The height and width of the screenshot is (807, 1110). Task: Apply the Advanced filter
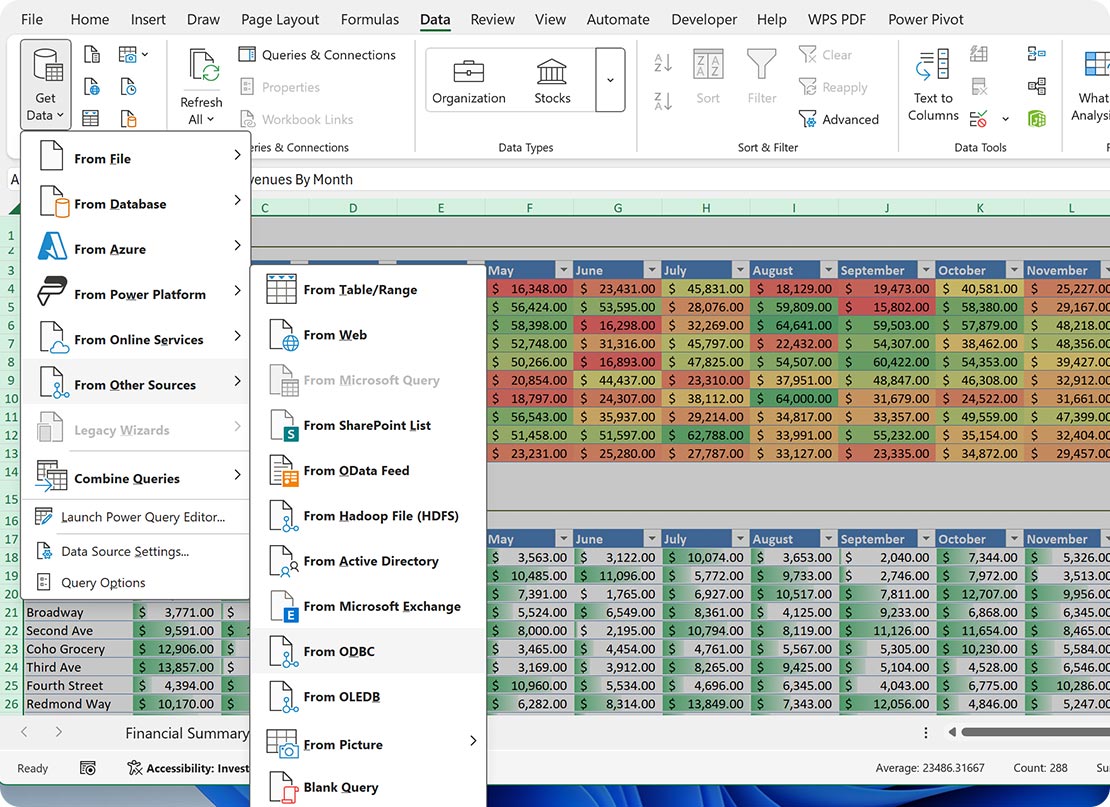[840, 119]
